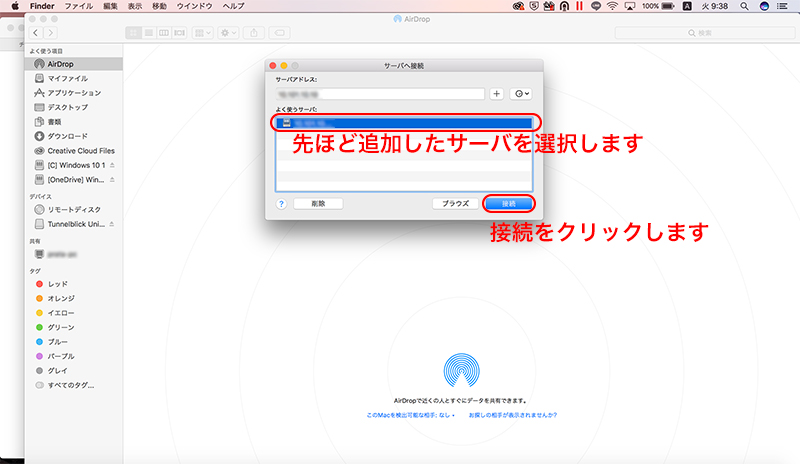Viewport: 800px width, 464px height.
Task: Open the action gear dropdown in toolbar
Action: (228, 33)
